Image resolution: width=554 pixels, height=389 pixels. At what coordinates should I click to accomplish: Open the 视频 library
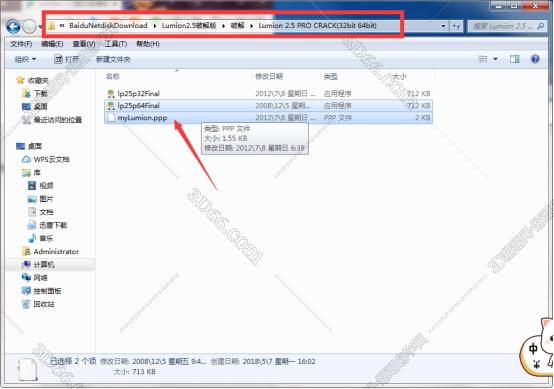46,186
